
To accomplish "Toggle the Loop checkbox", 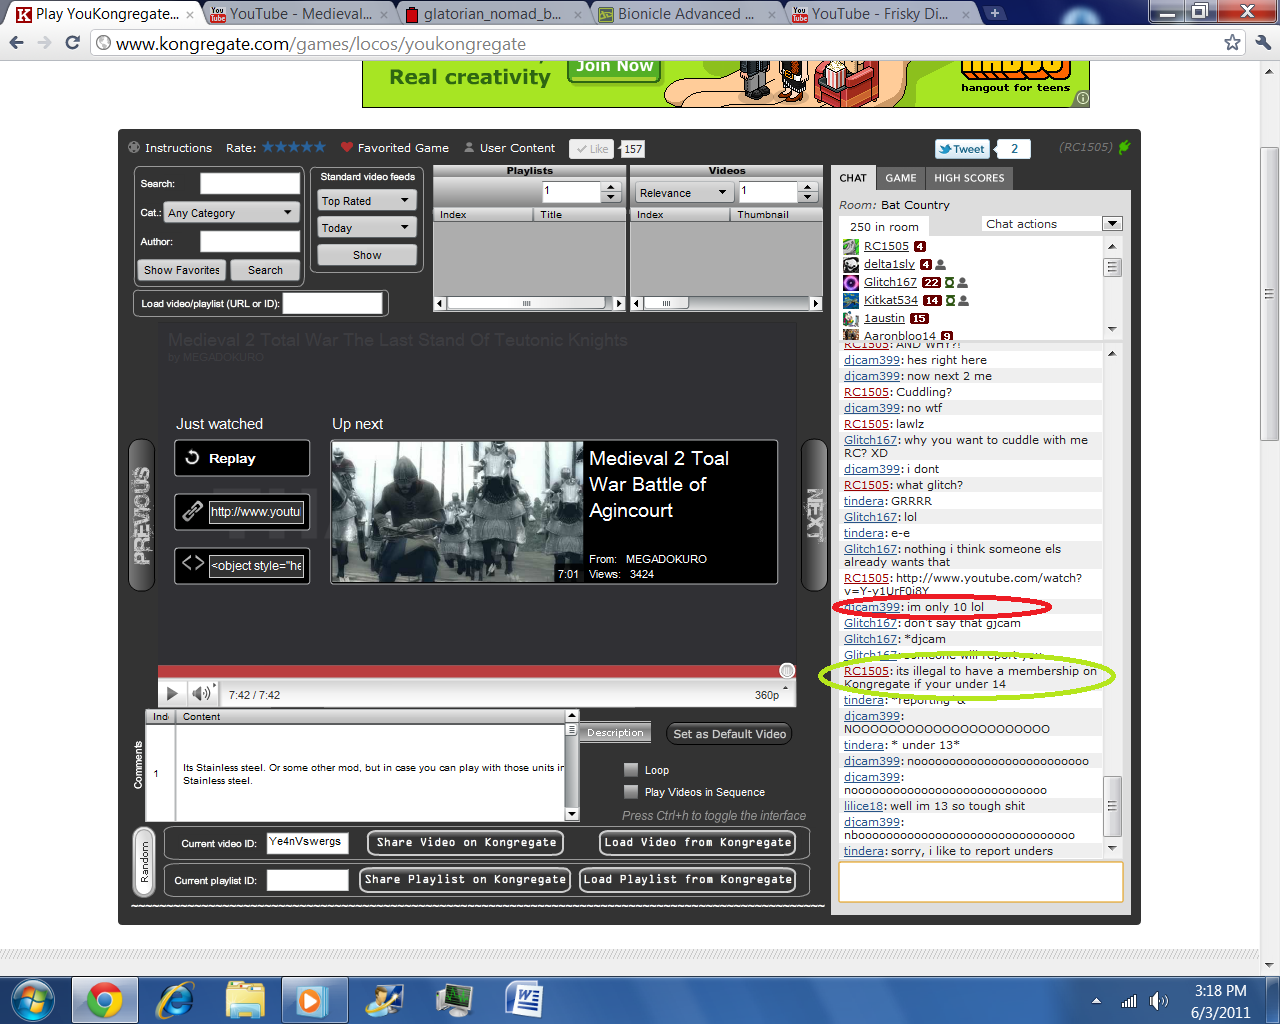I will pos(631,770).
